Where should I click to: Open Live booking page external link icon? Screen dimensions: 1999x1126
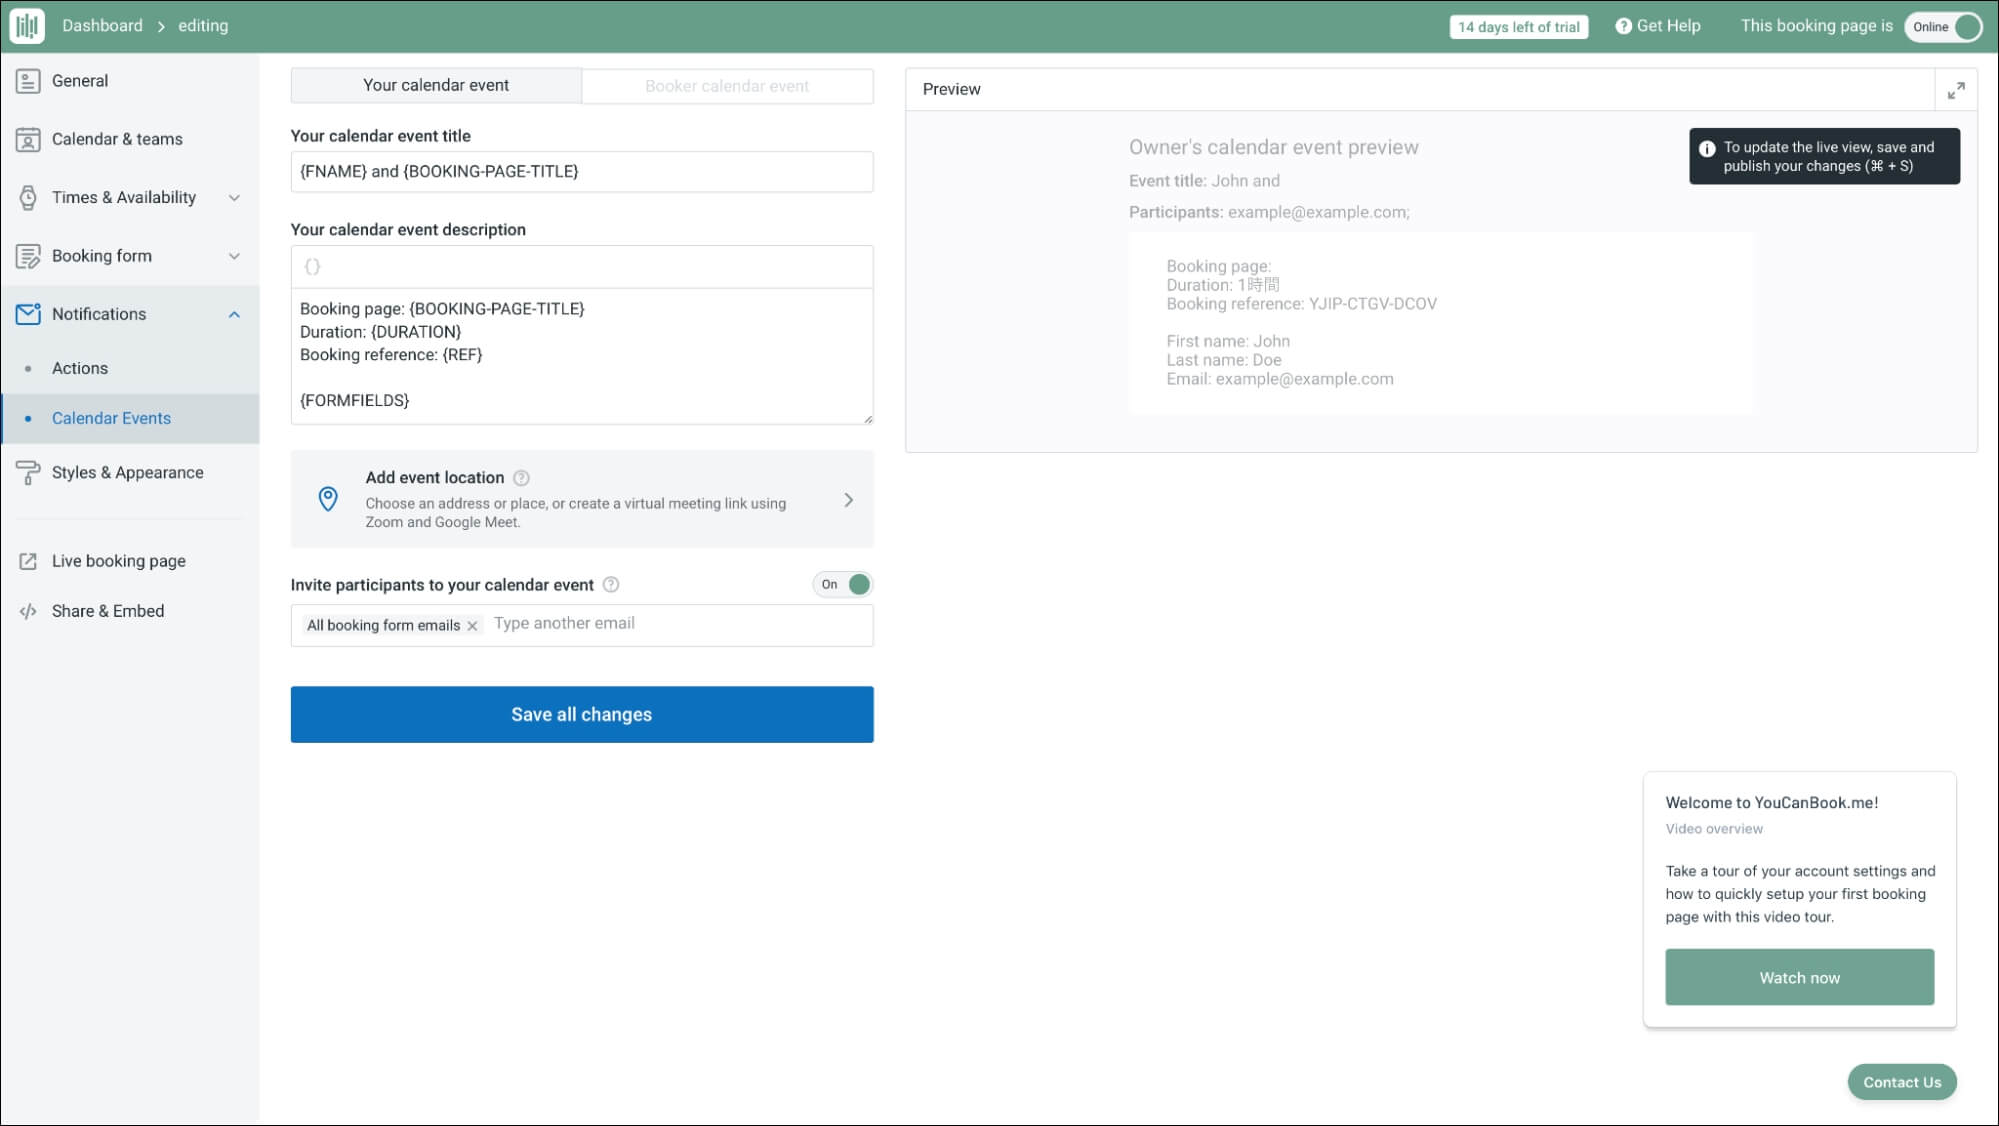pos(28,561)
